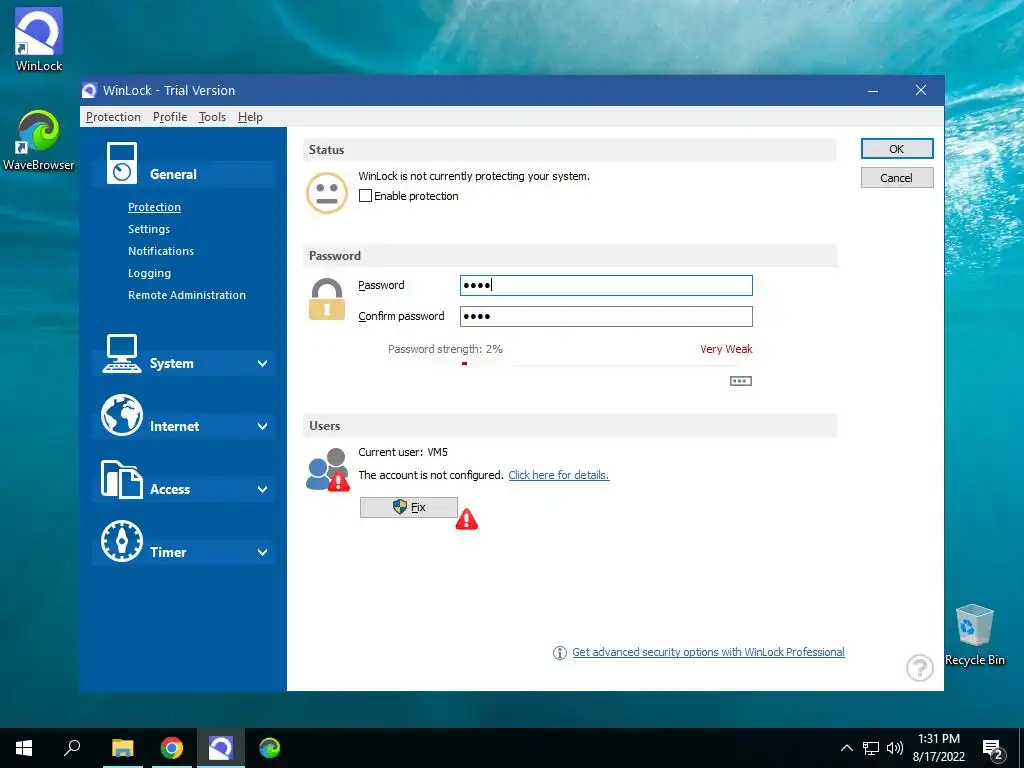Expand the Timer section chevron
This screenshot has width=1024, height=768.
coord(263,552)
